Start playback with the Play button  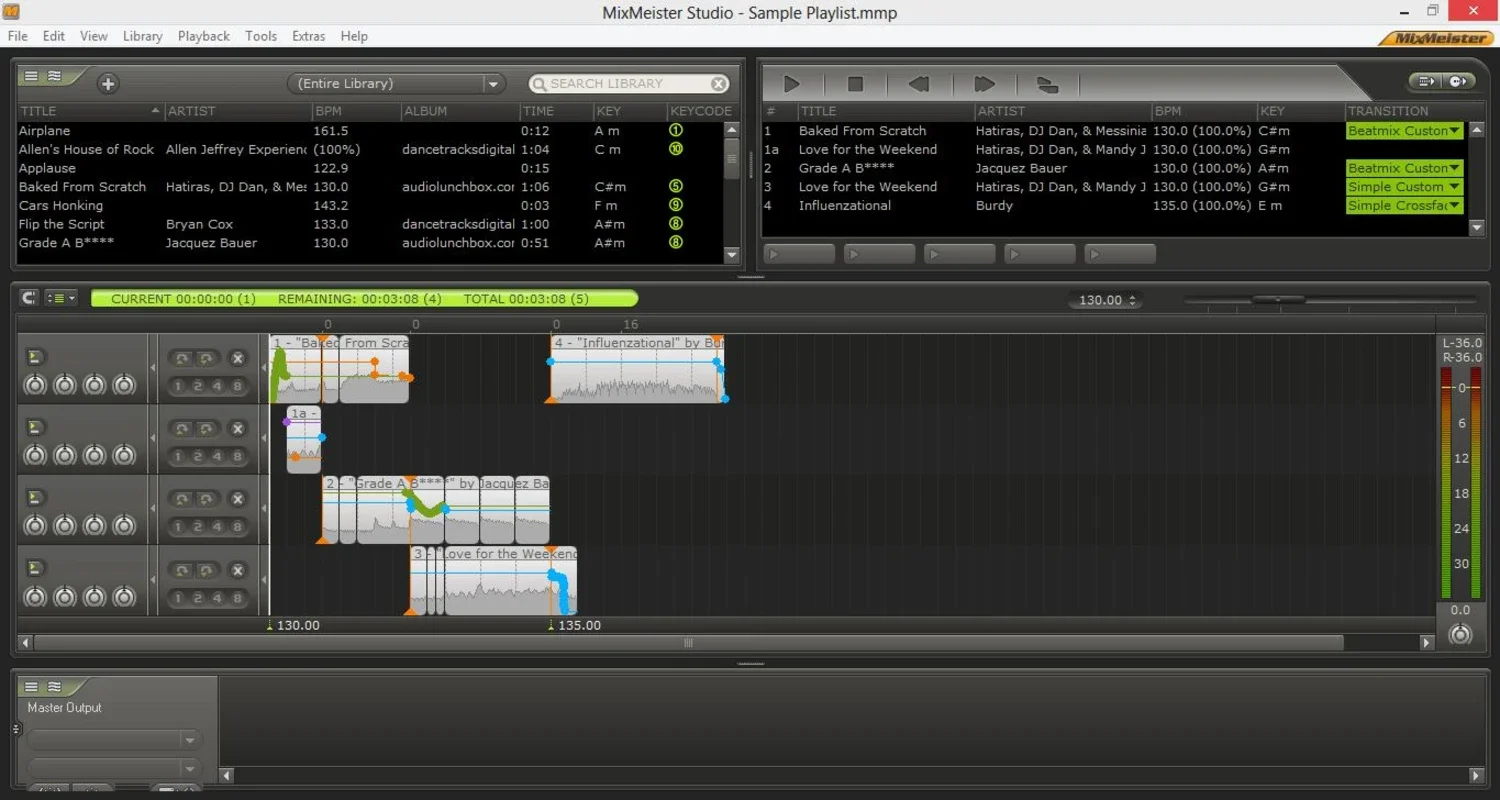coord(792,84)
